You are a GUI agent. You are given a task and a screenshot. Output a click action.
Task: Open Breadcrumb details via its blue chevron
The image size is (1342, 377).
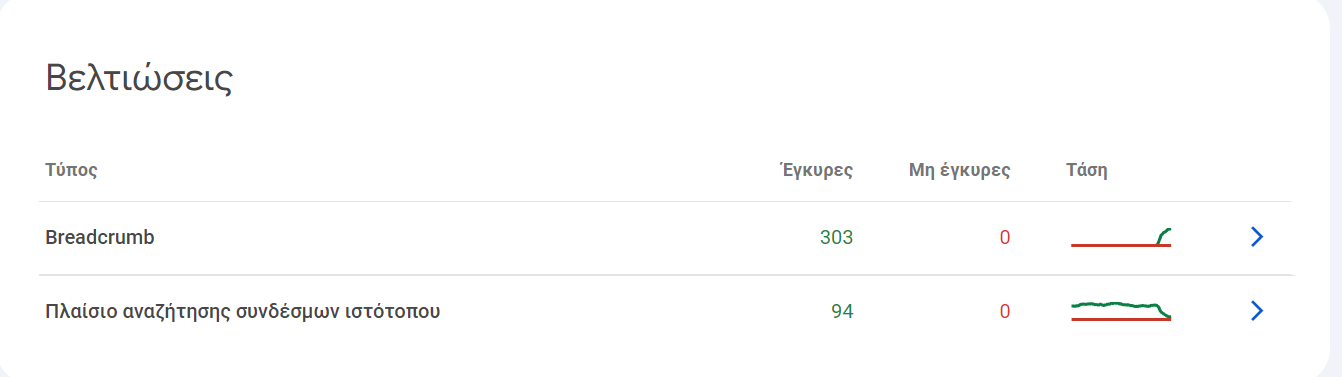click(x=1257, y=237)
